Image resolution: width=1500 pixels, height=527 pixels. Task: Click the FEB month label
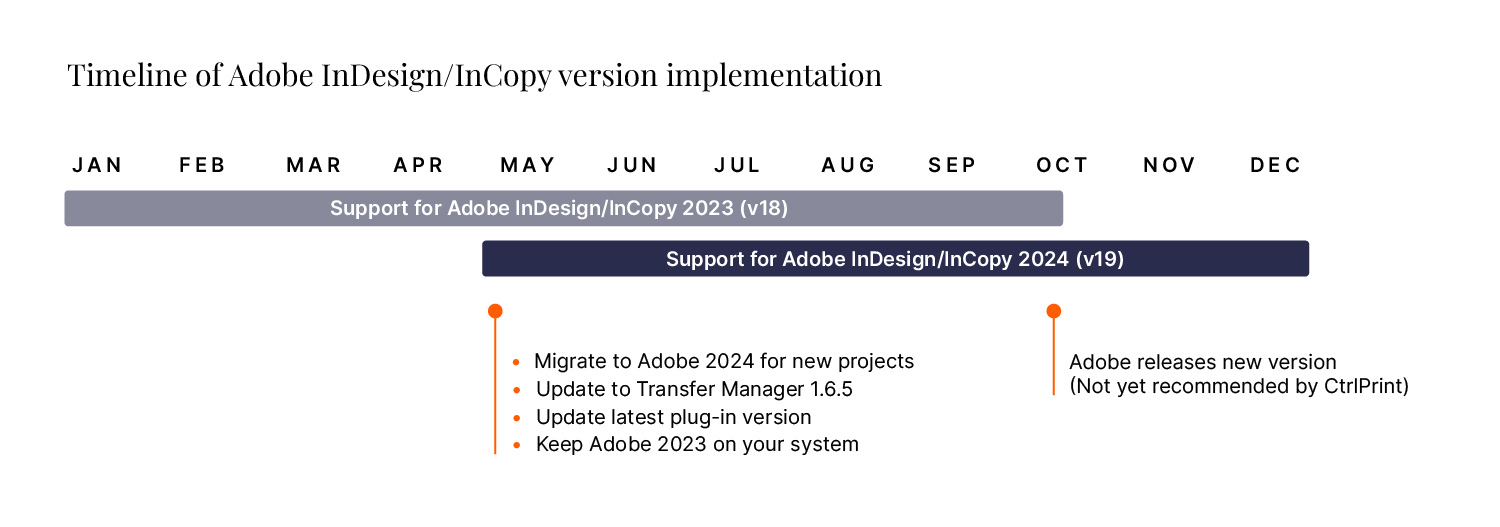point(203,165)
